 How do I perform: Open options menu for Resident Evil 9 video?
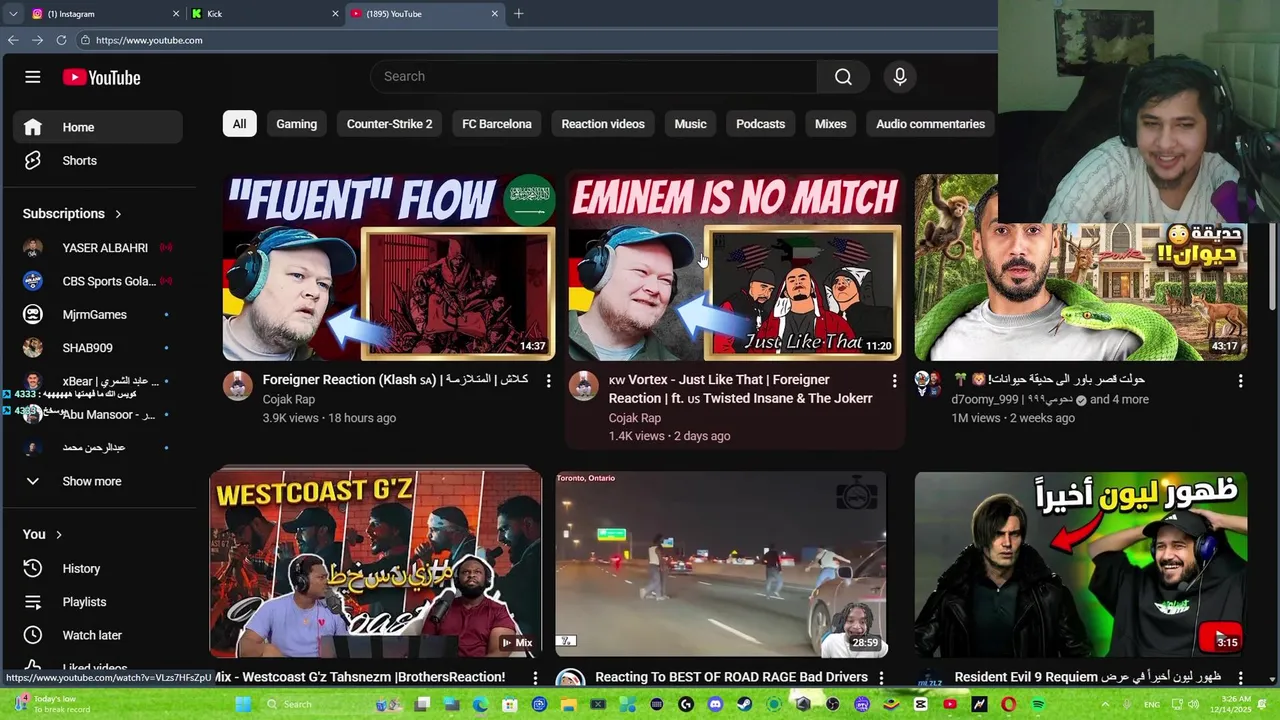(x=1240, y=678)
